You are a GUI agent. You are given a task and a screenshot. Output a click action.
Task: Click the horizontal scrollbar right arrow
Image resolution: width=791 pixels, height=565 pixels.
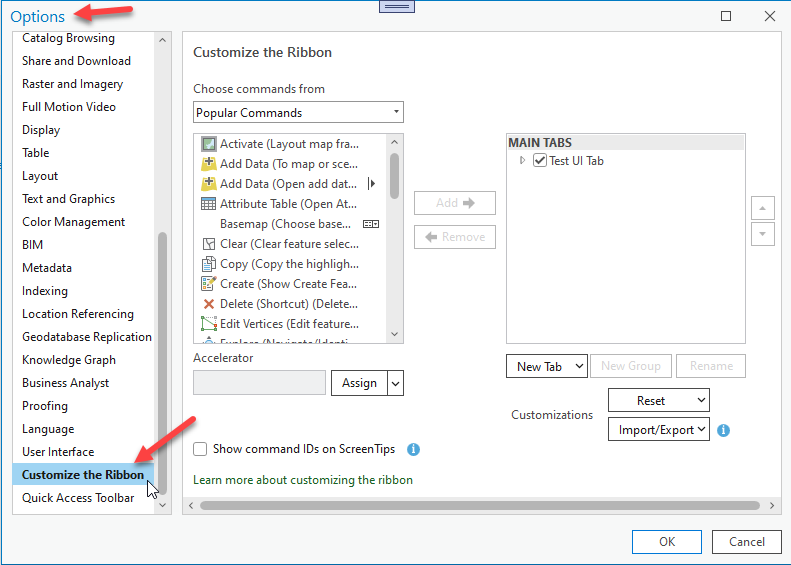click(772, 505)
